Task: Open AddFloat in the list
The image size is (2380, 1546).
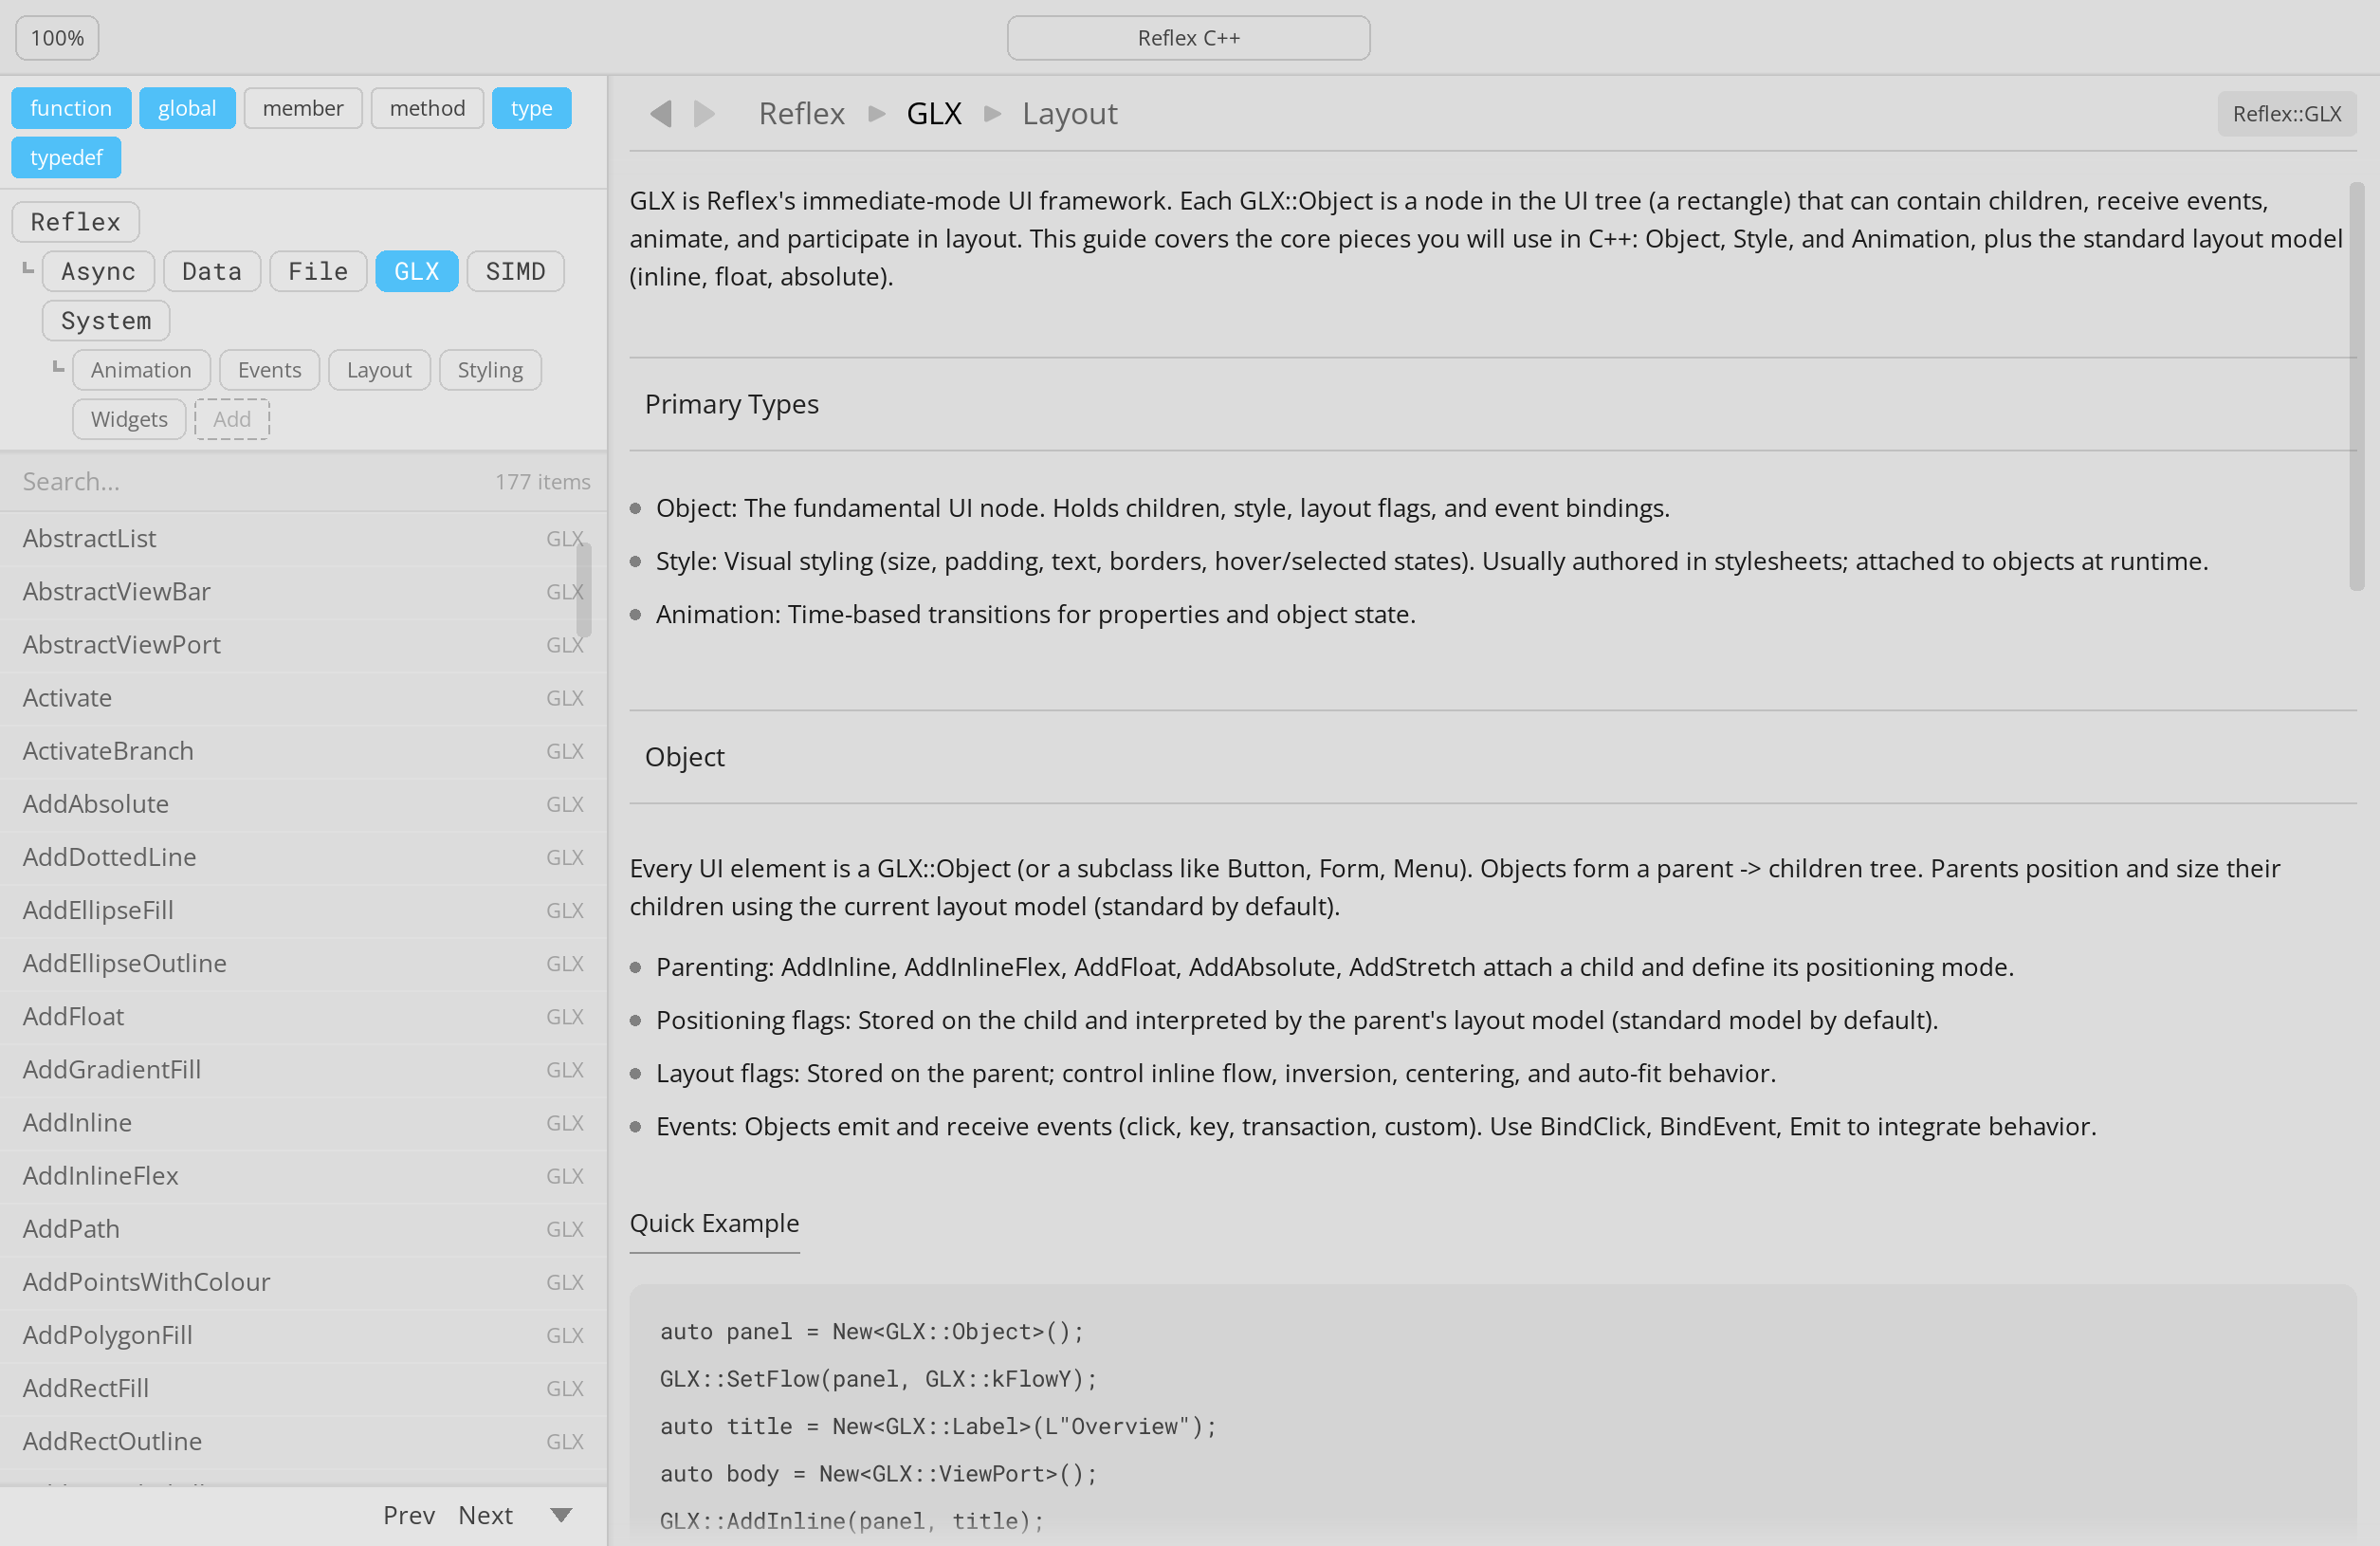Action: pos(303,1015)
